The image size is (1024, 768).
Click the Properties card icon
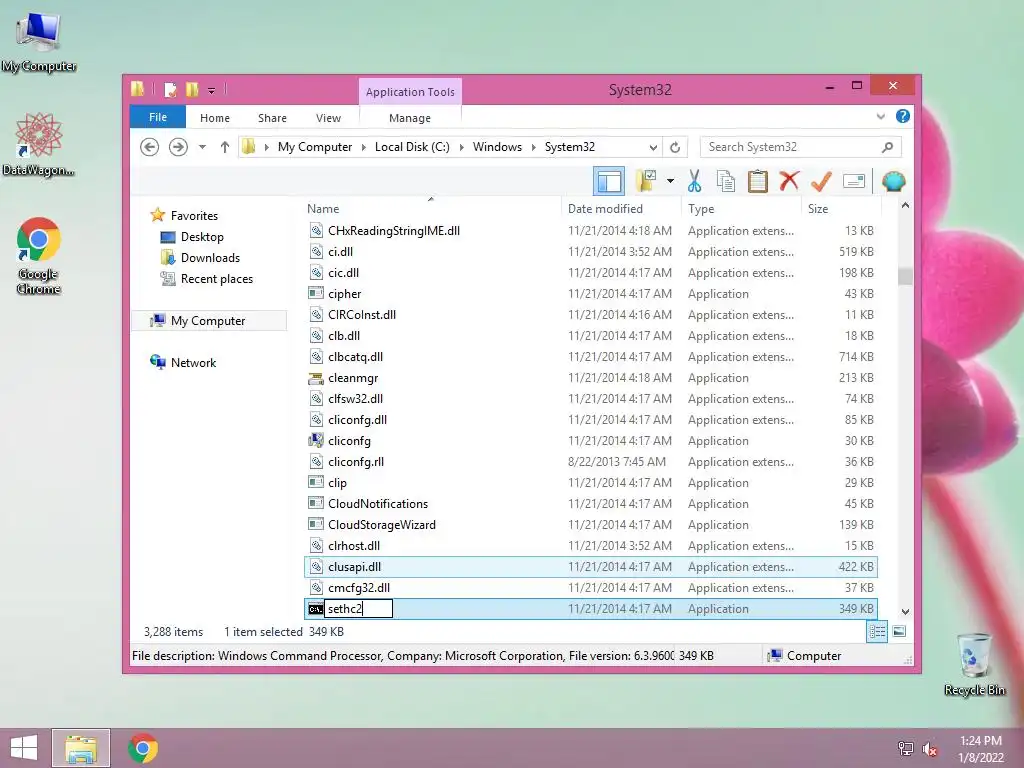[x=854, y=181]
